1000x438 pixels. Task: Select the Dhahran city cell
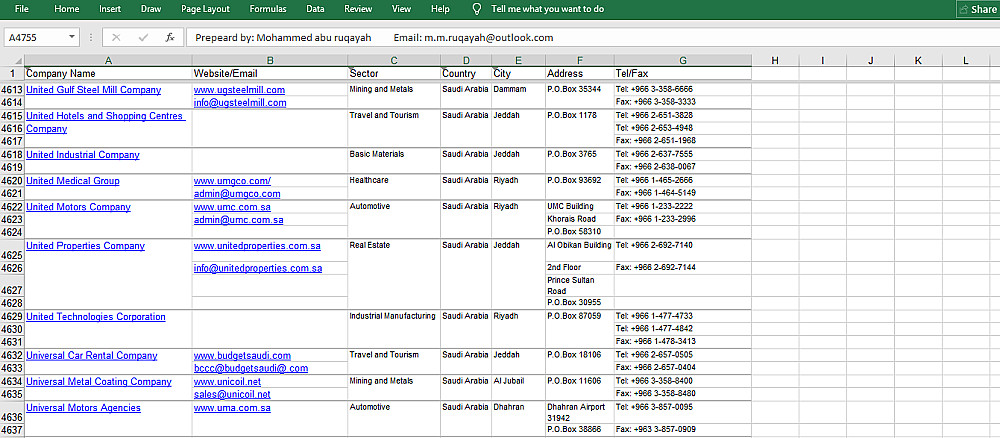tap(518, 418)
